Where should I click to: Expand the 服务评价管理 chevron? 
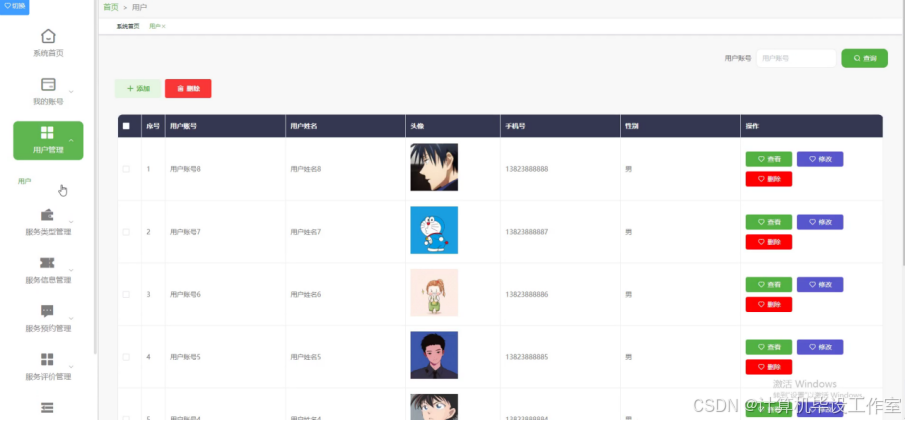point(71,367)
